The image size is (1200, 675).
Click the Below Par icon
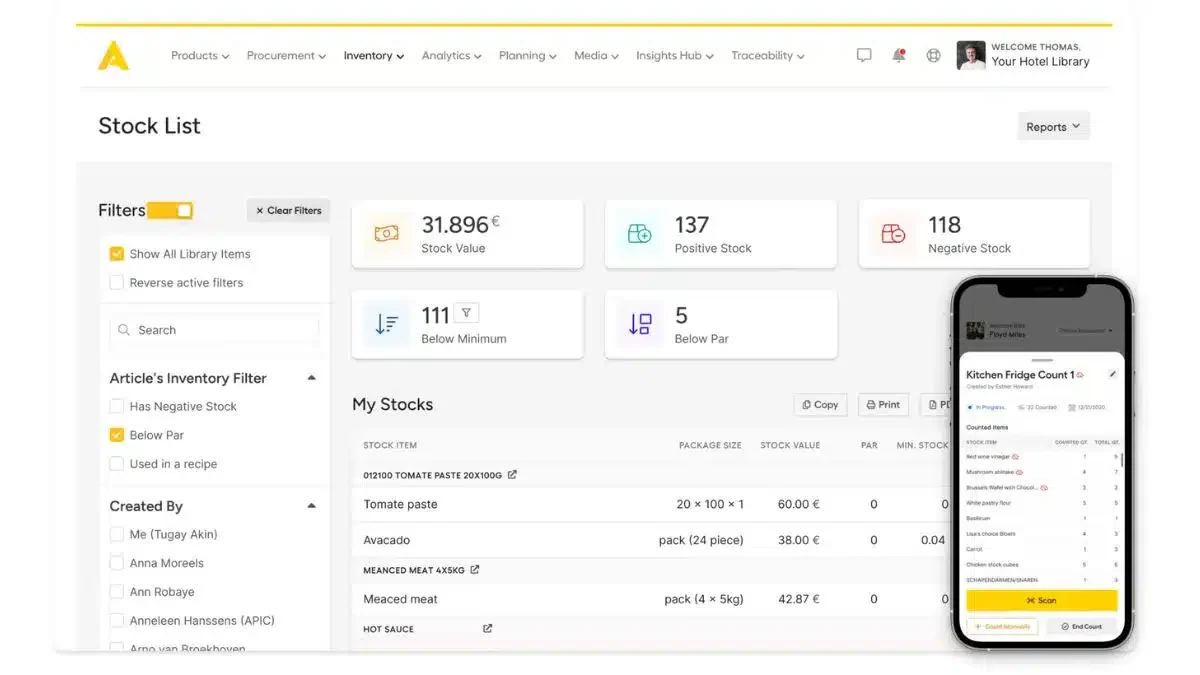coord(640,324)
